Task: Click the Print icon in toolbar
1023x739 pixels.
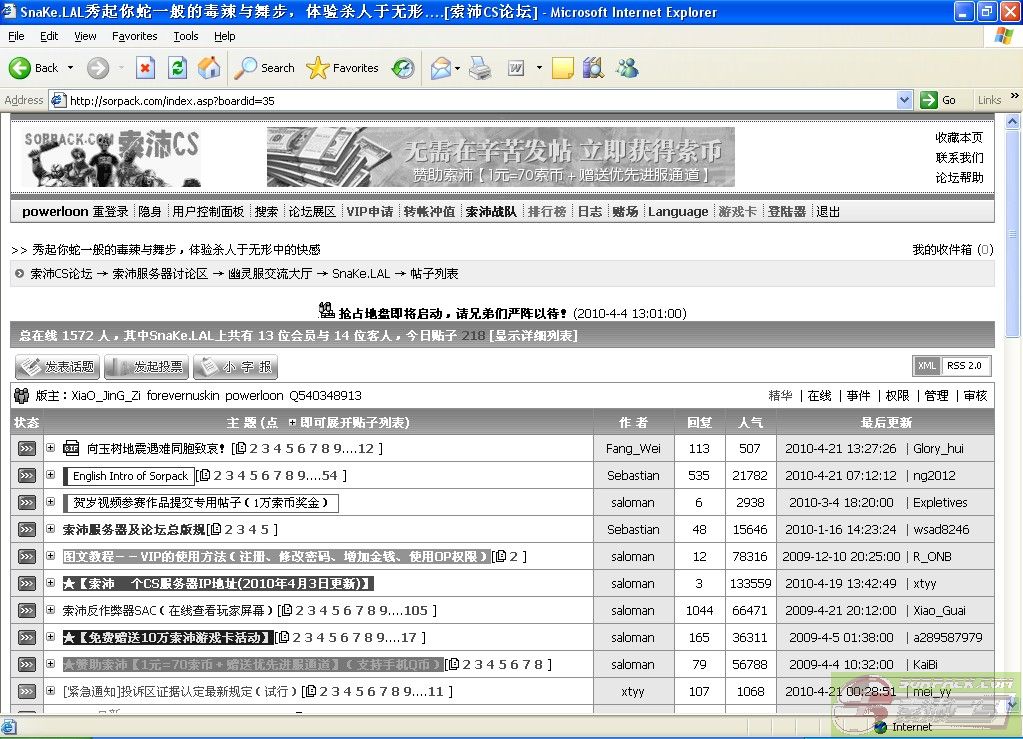Action: click(x=480, y=68)
